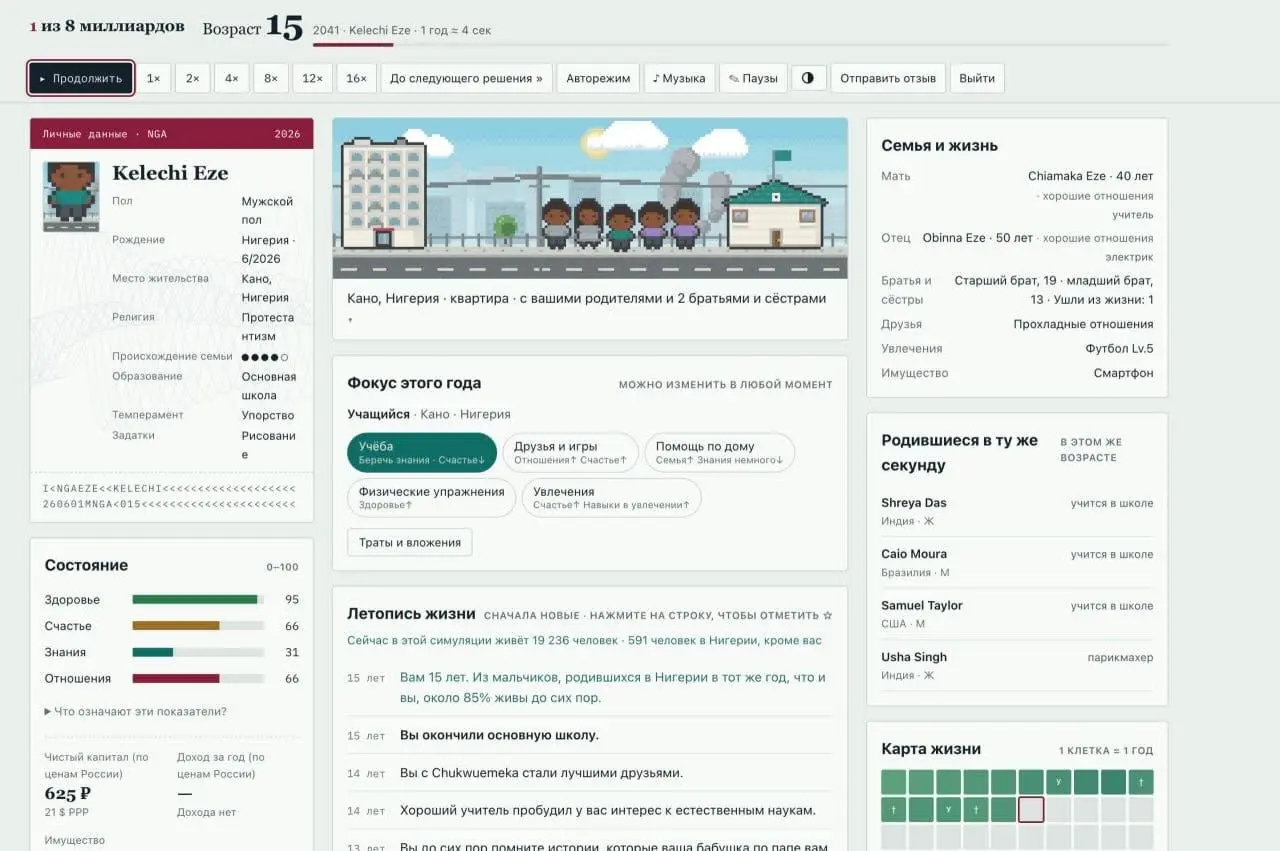Set simulation speed to 8×
The width and height of the screenshot is (1280, 851).
tap(270, 78)
